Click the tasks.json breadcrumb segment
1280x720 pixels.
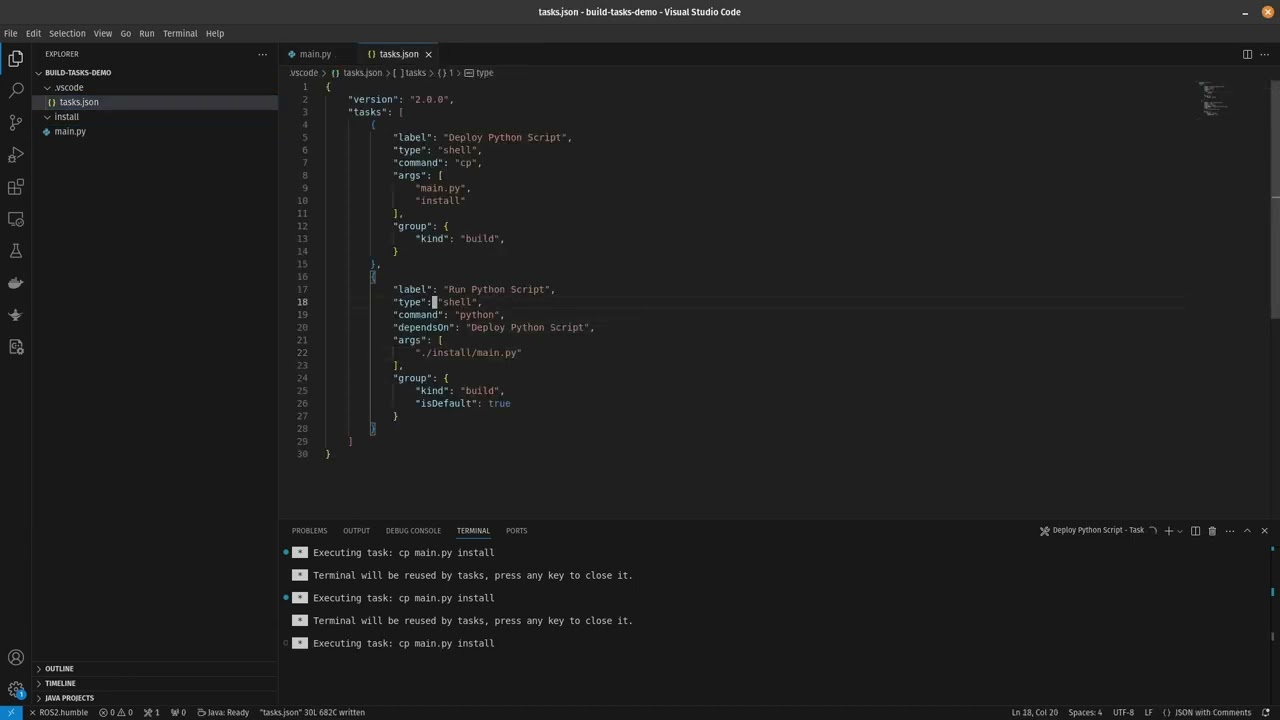[357, 73]
